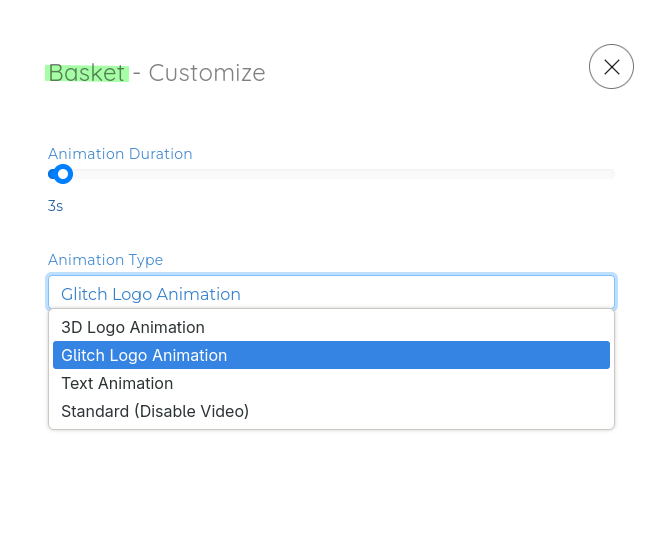Click the Animation Duration slider handle
Image resolution: width=664 pixels, height=553 pixels.
click(63, 174)
